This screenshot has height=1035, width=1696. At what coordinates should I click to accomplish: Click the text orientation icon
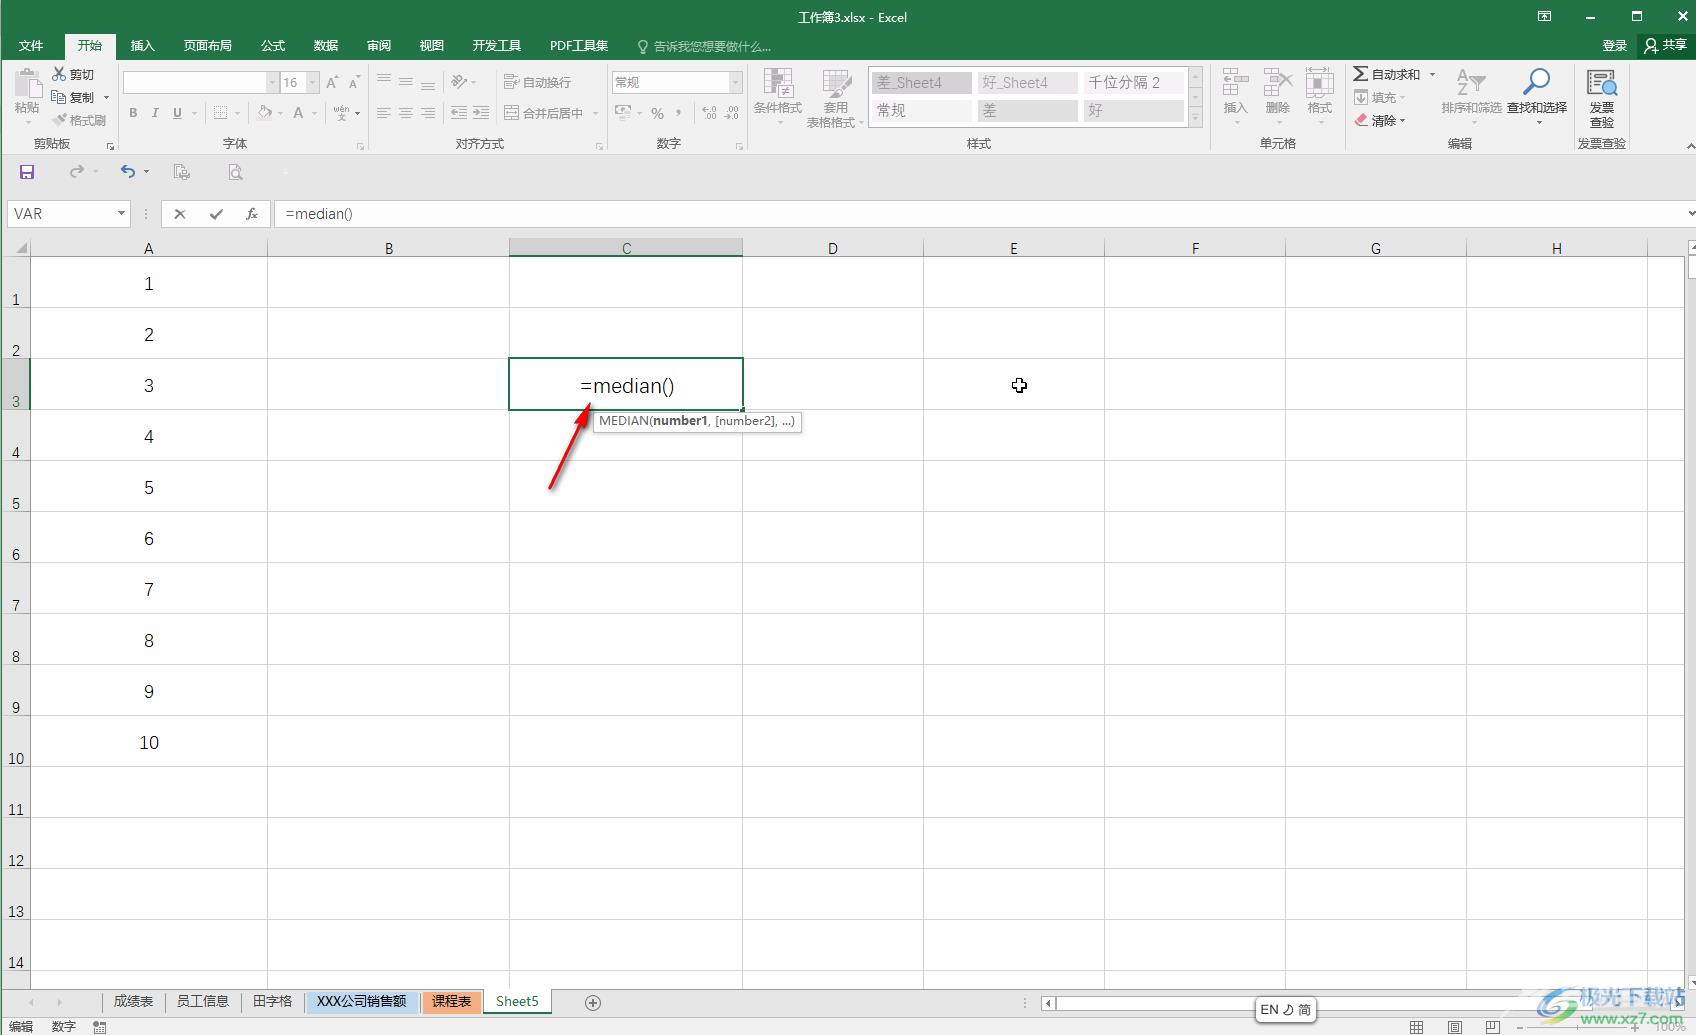[459, 82]
